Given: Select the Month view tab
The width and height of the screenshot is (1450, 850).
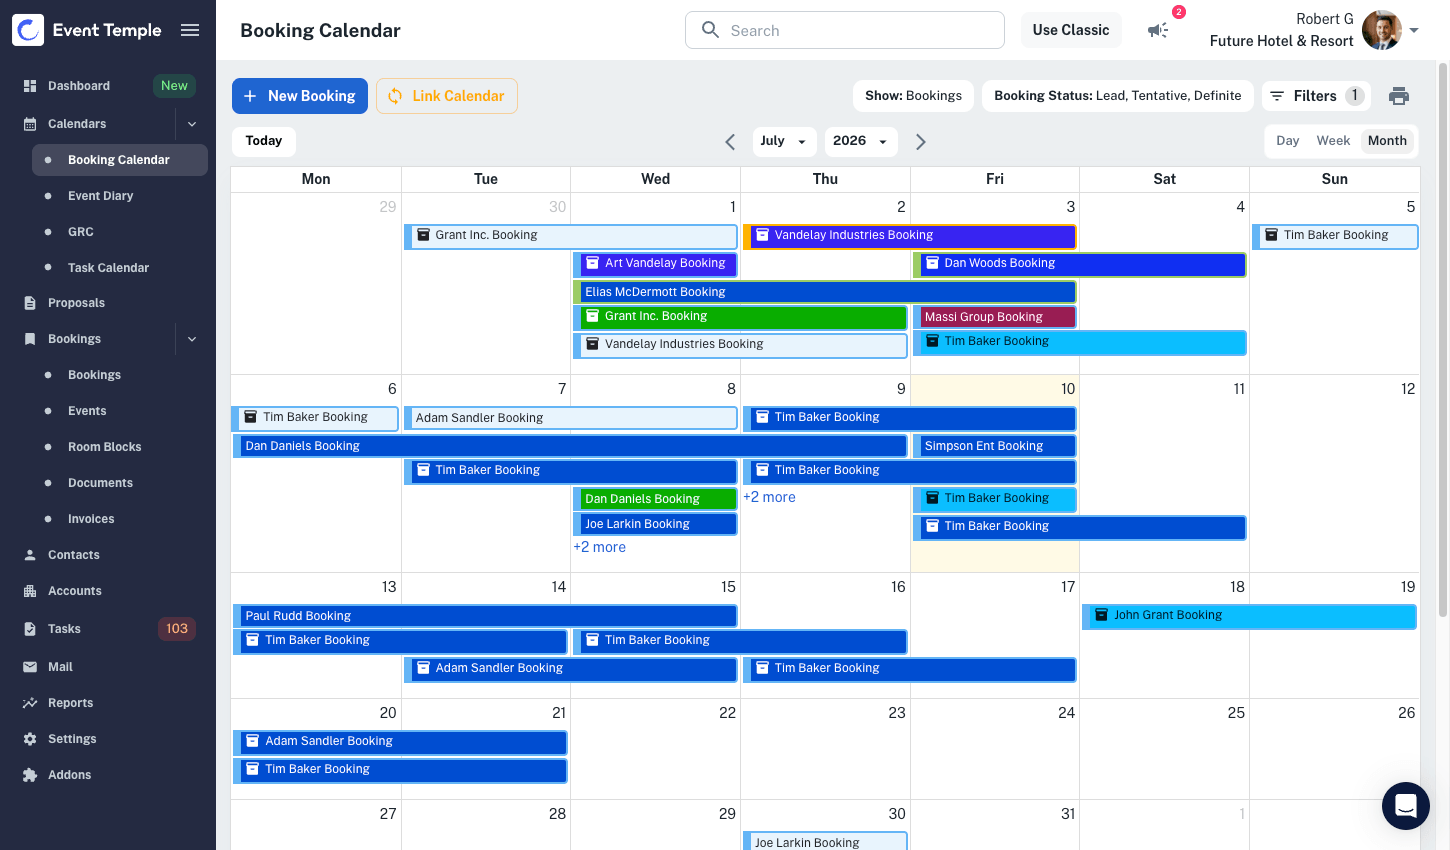Looking at the screenshot, I should (x=1387, y=141).
